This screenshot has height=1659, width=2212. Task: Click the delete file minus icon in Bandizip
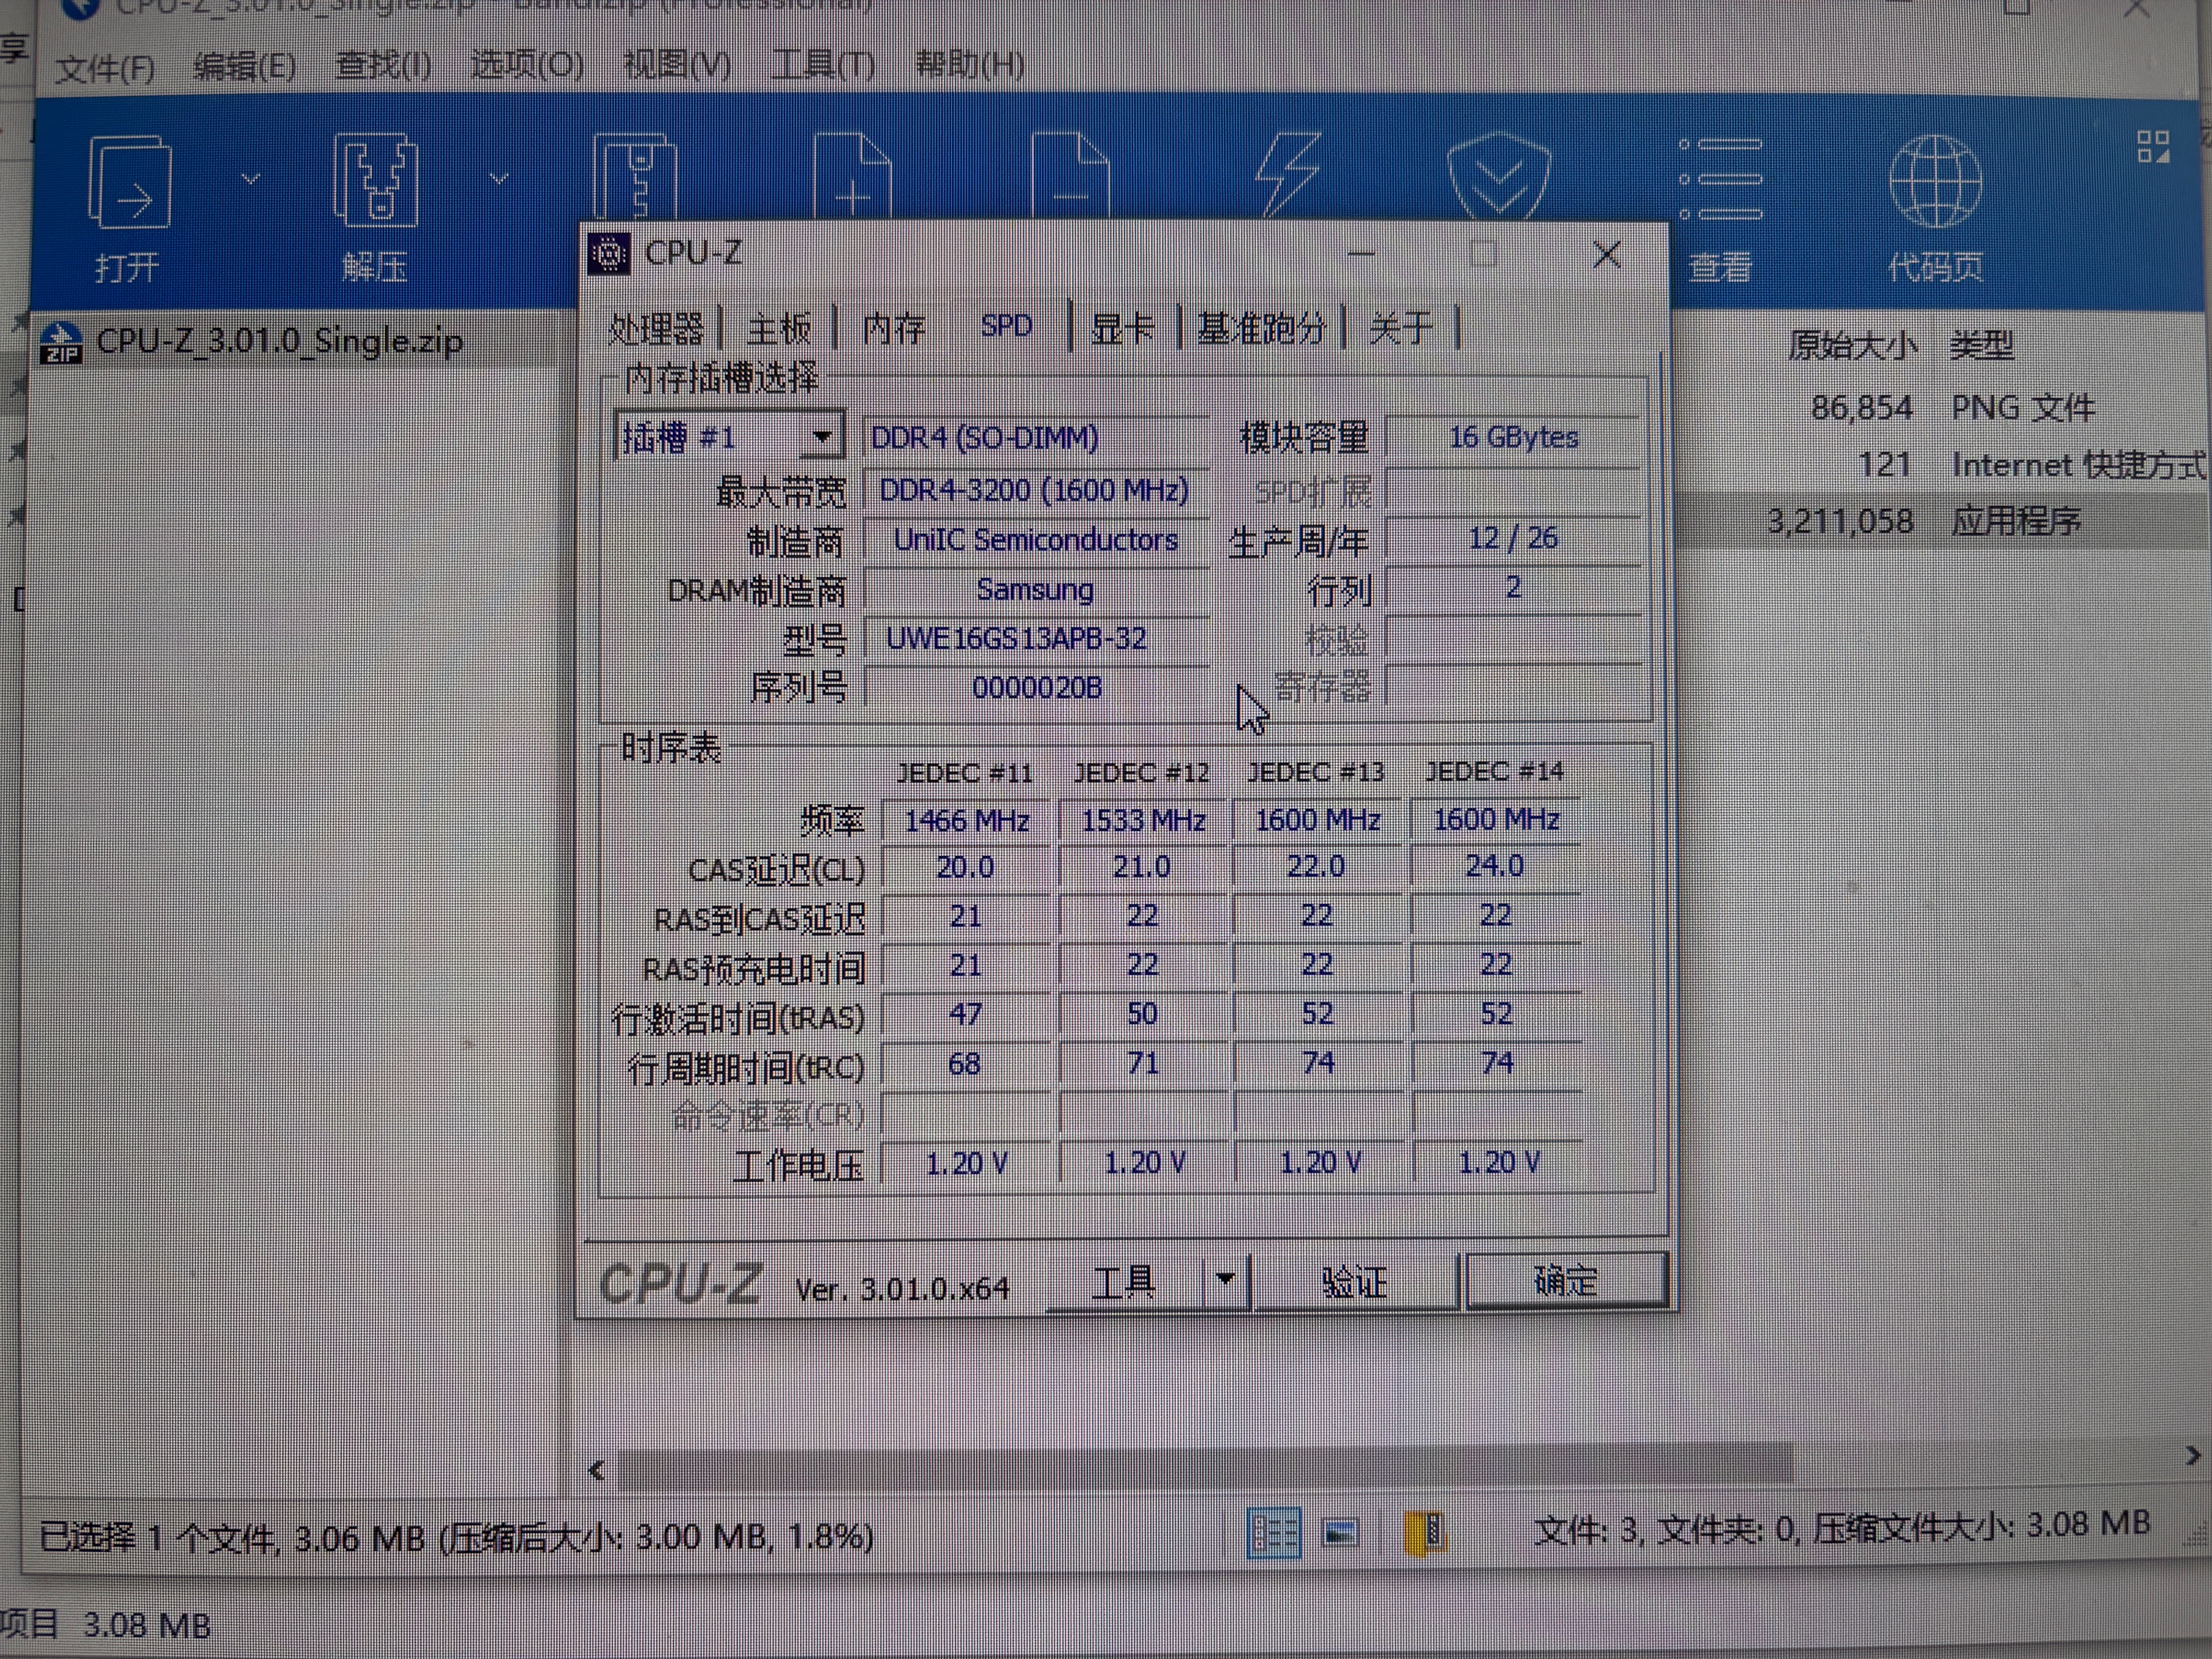1070,176
